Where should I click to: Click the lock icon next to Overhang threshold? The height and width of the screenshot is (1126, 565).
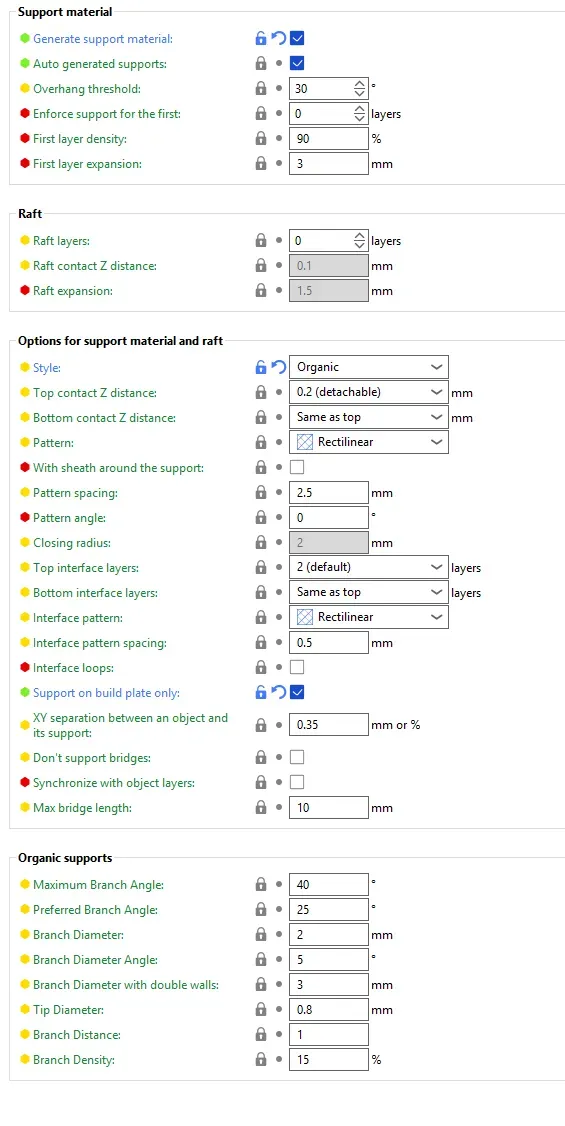(x=261, y=89)
